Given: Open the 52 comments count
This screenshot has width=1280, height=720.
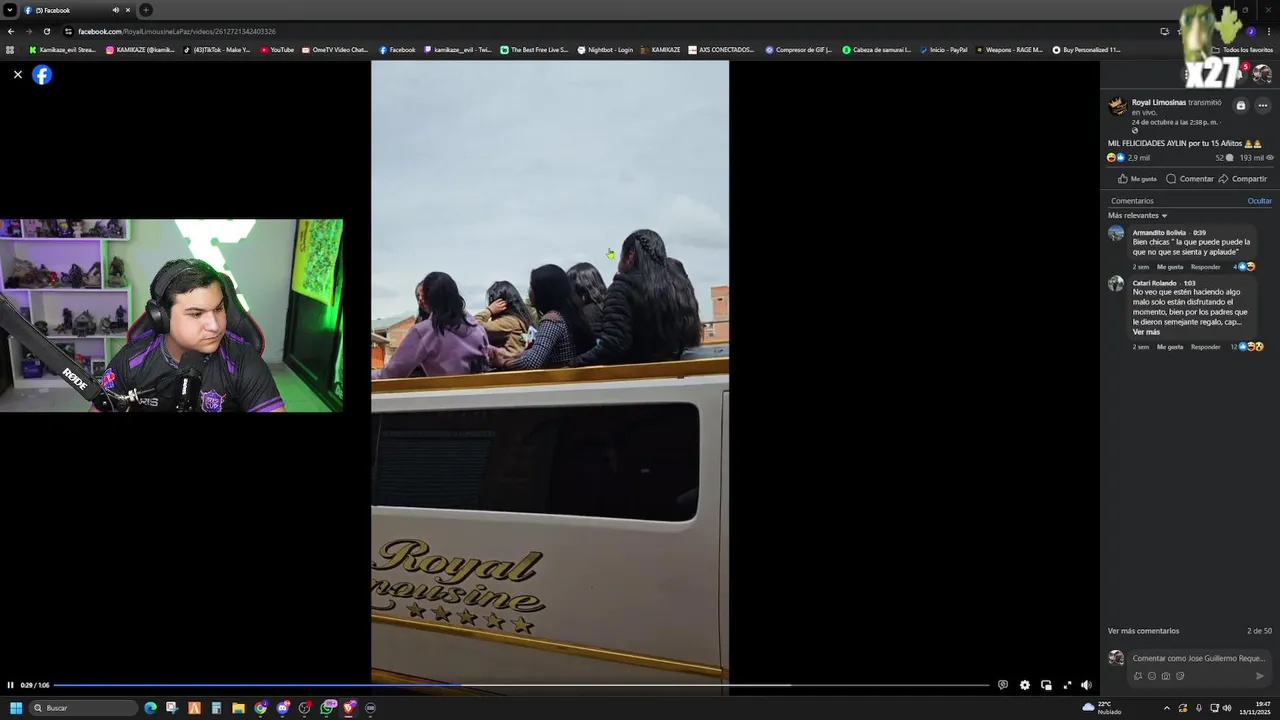Looking at the screenshot, I should (x=1224, y=158).
